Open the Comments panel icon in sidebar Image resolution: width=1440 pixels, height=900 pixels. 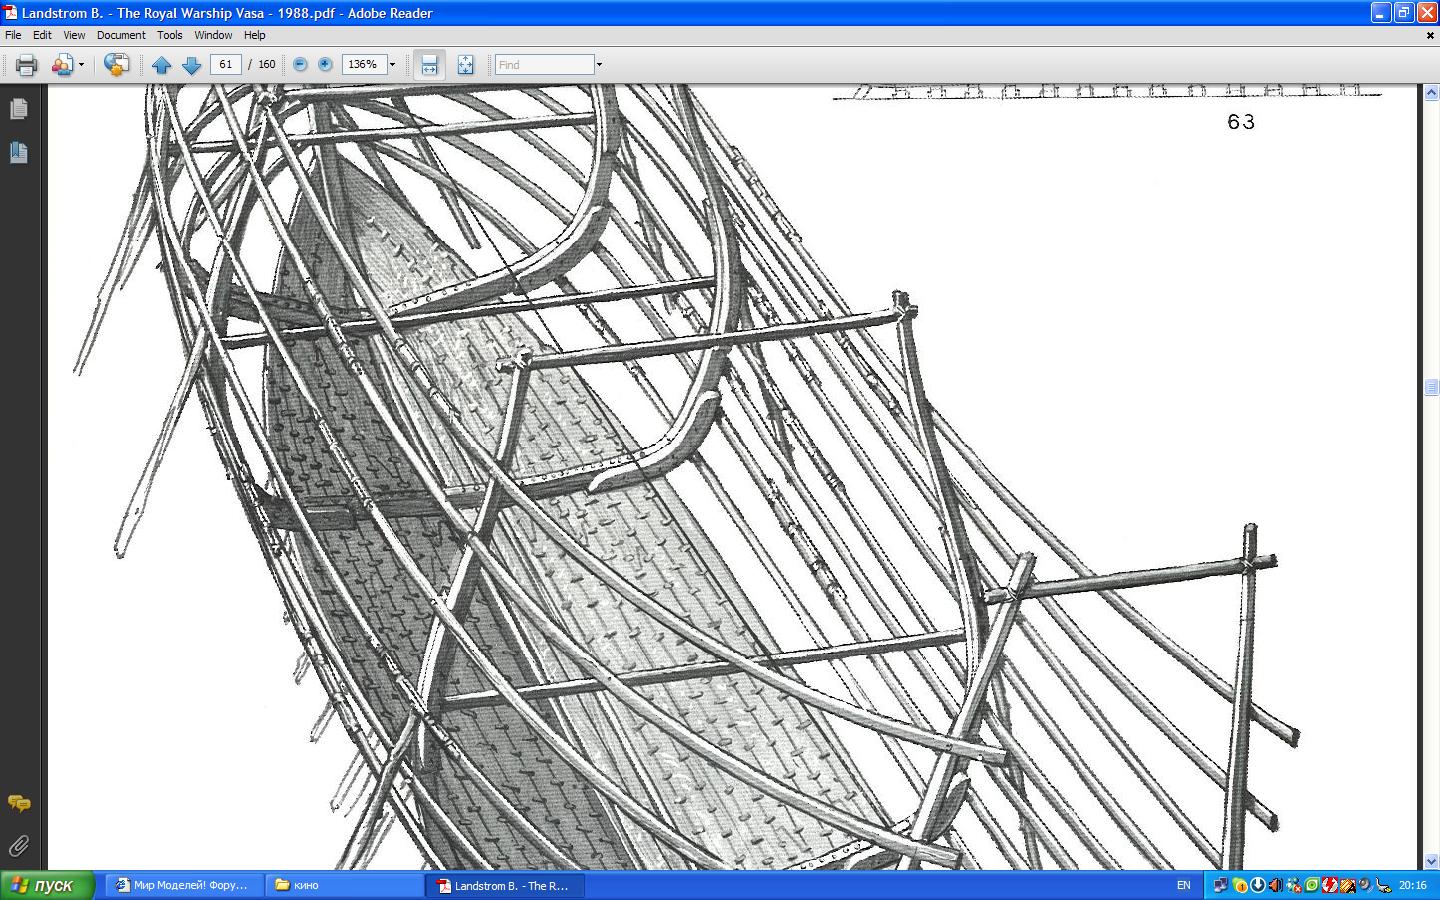(x=19, y=803)
